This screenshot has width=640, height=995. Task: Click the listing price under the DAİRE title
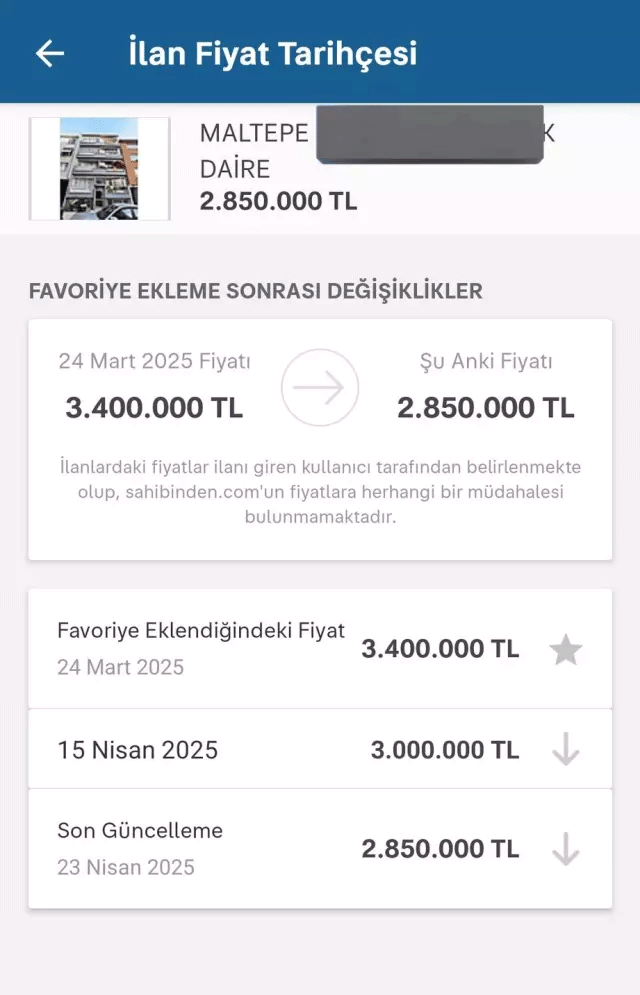pyautogui.click(x=278, y=201)
